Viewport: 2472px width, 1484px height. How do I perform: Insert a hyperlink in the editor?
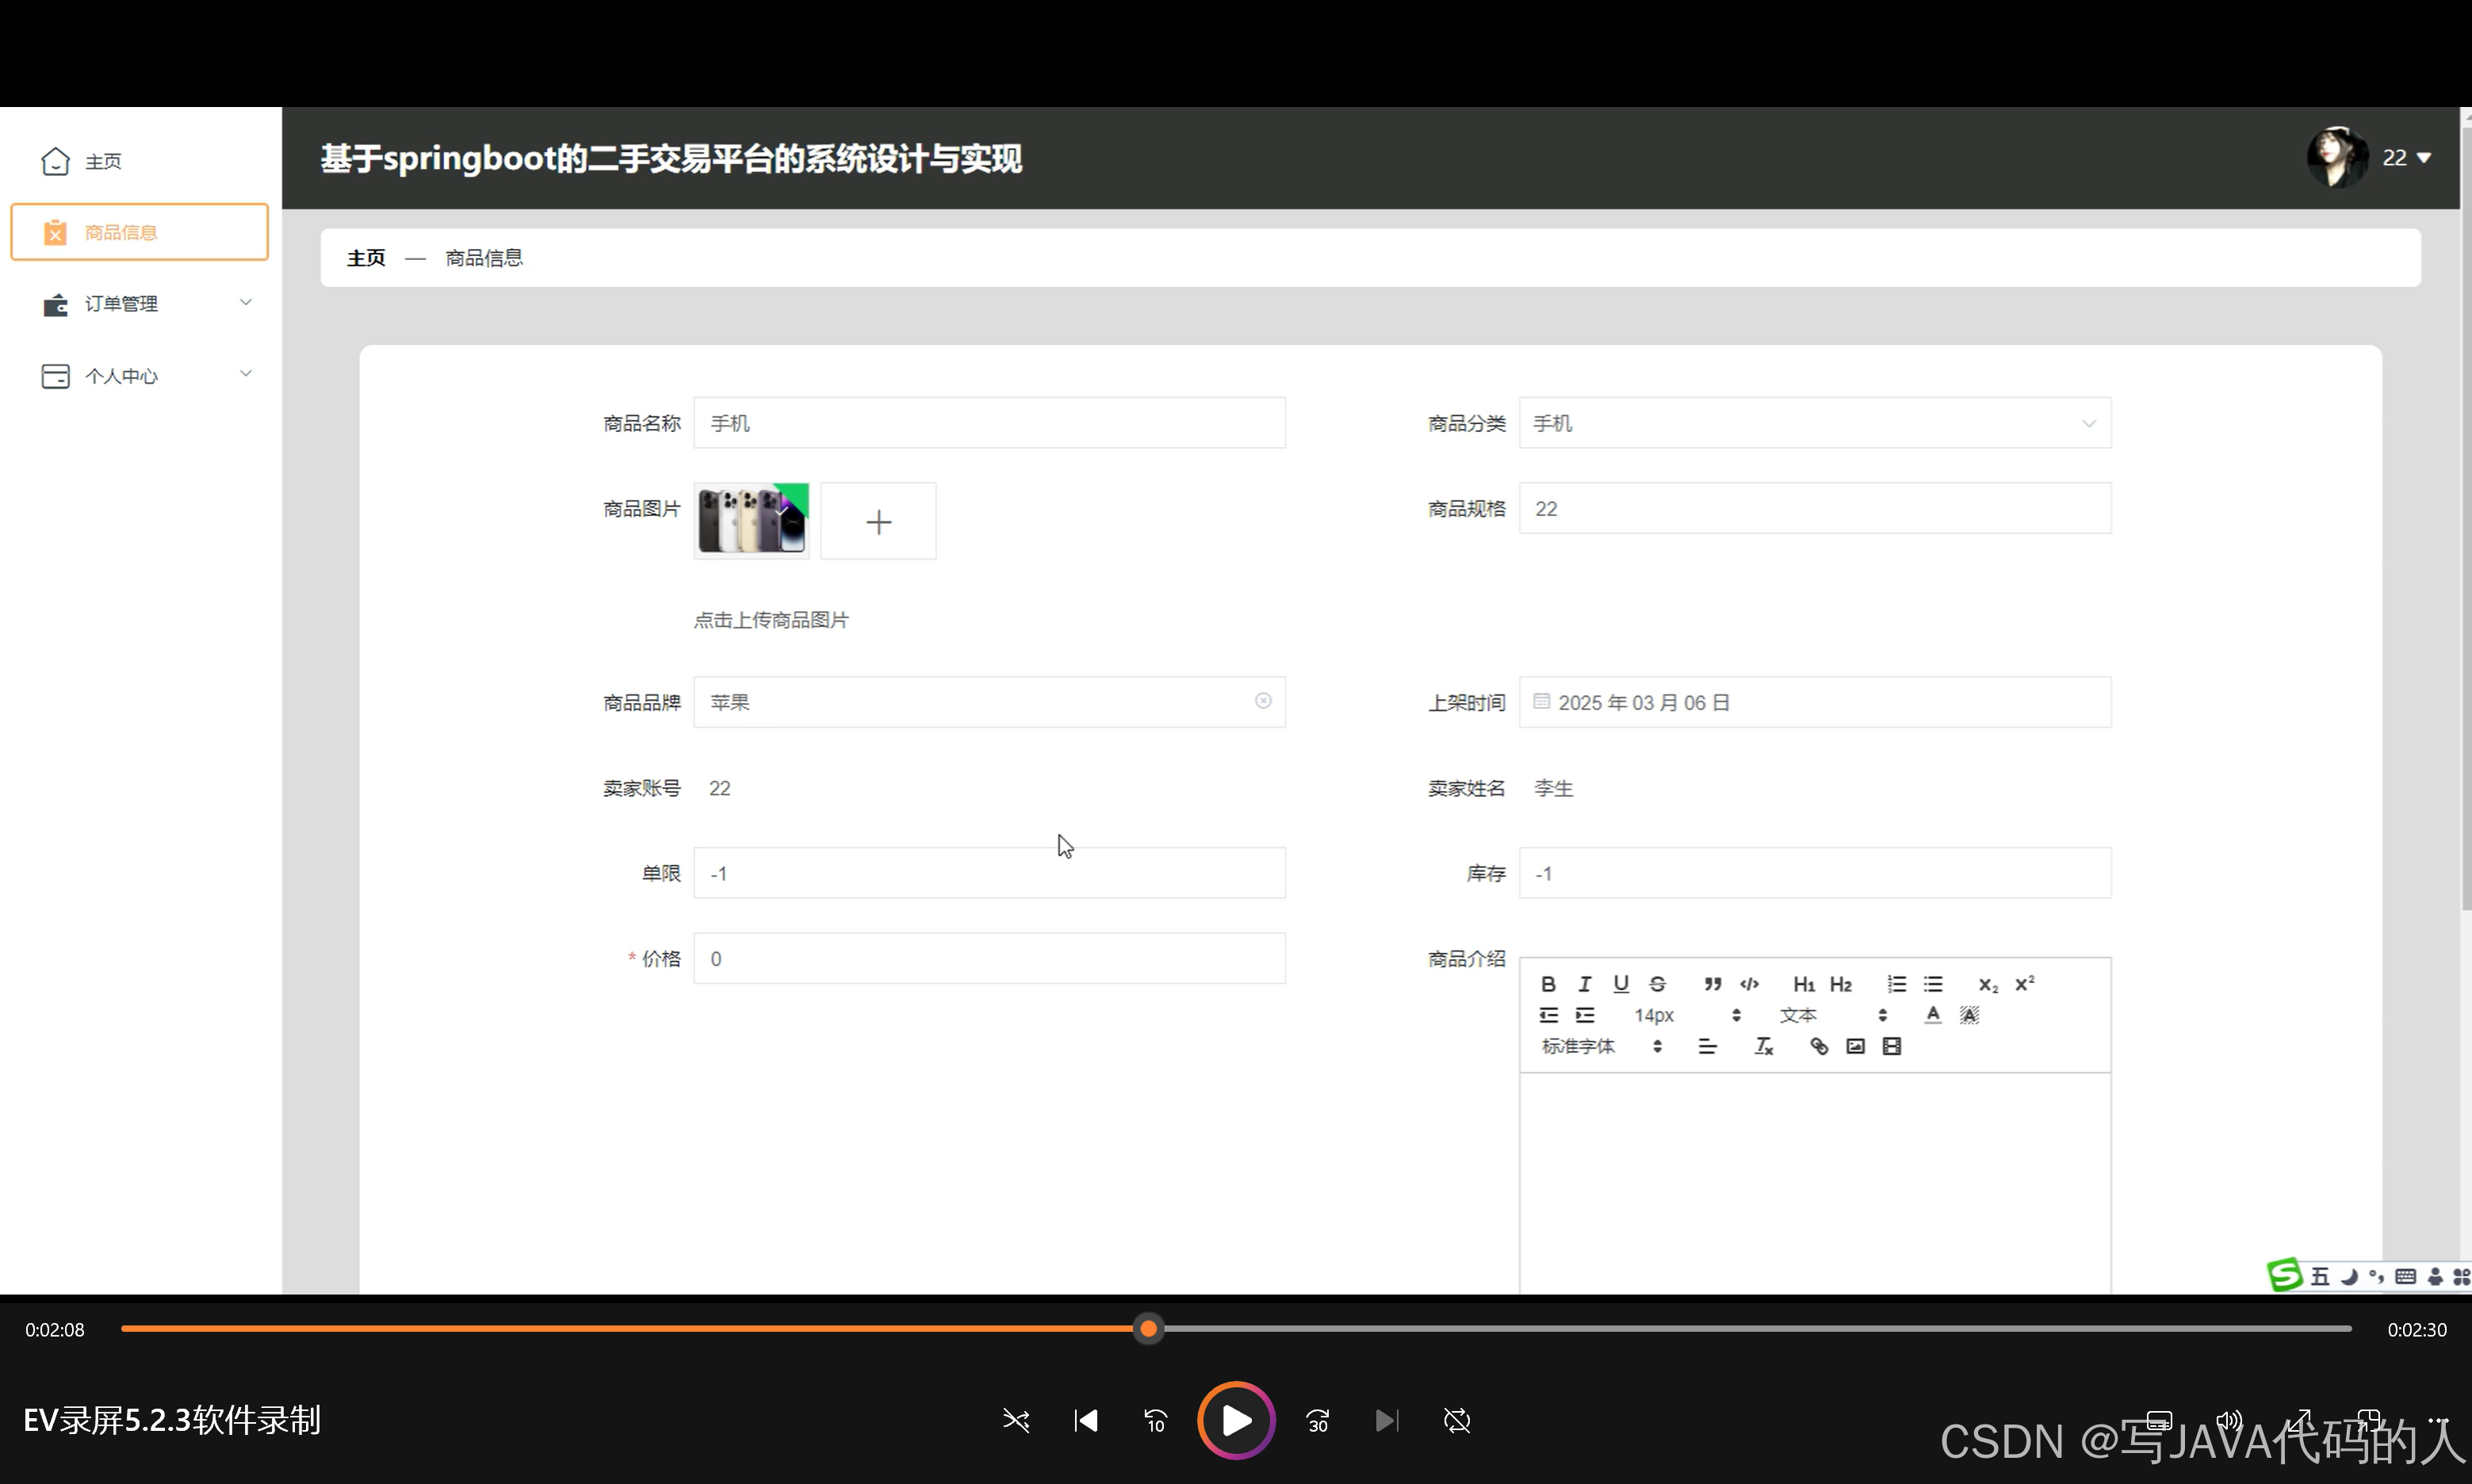[x=1819, y=1046]
